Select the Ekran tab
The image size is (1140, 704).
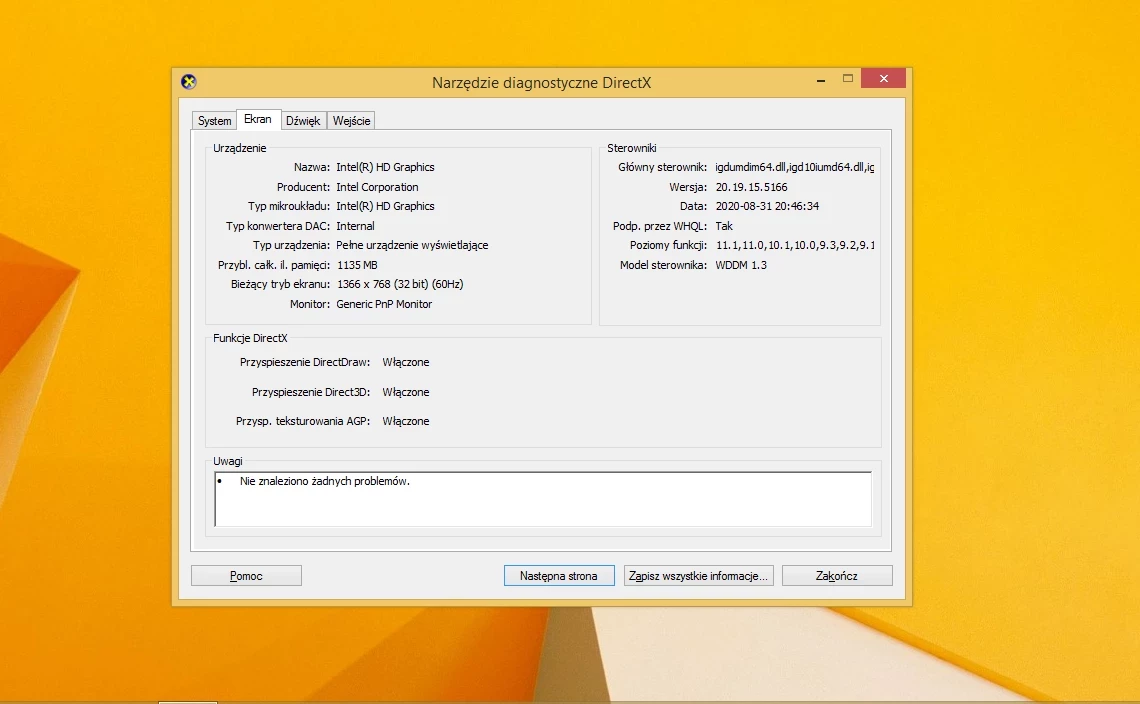pyautogui.click(x=258, y=119)
